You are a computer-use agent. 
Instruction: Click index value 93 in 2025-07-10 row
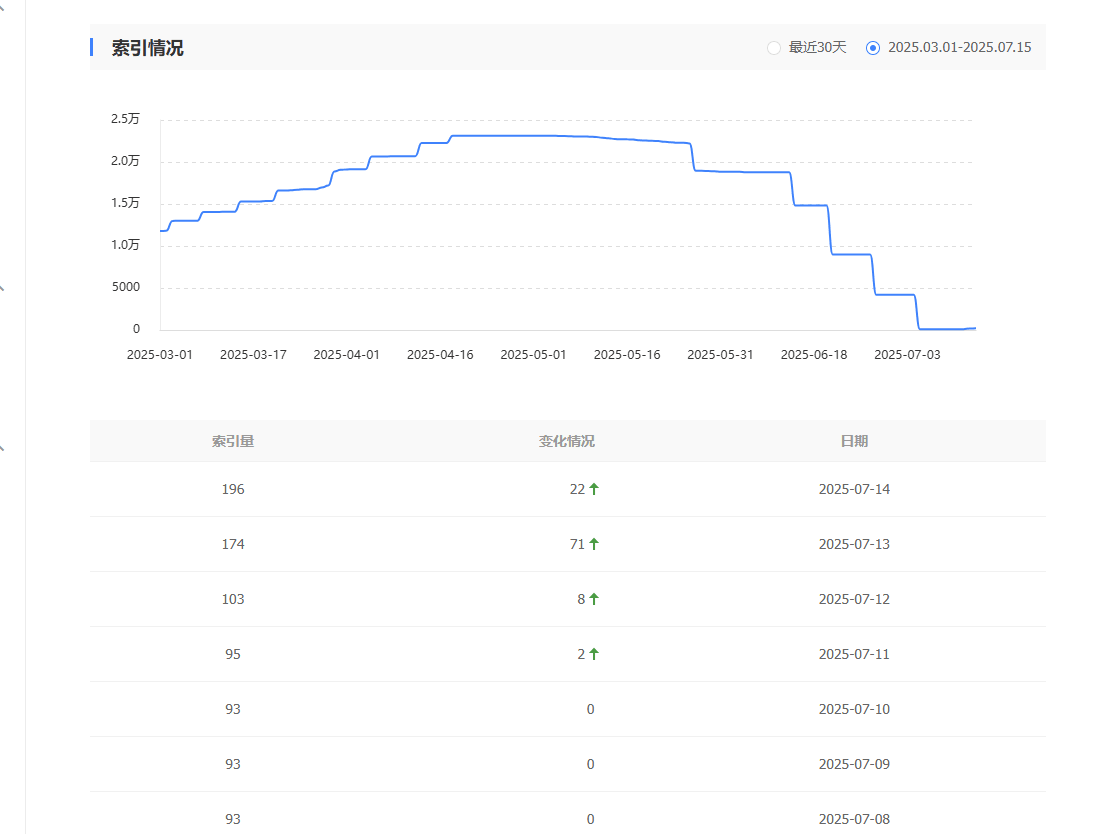pyautogui.click(x=233, y=709)
